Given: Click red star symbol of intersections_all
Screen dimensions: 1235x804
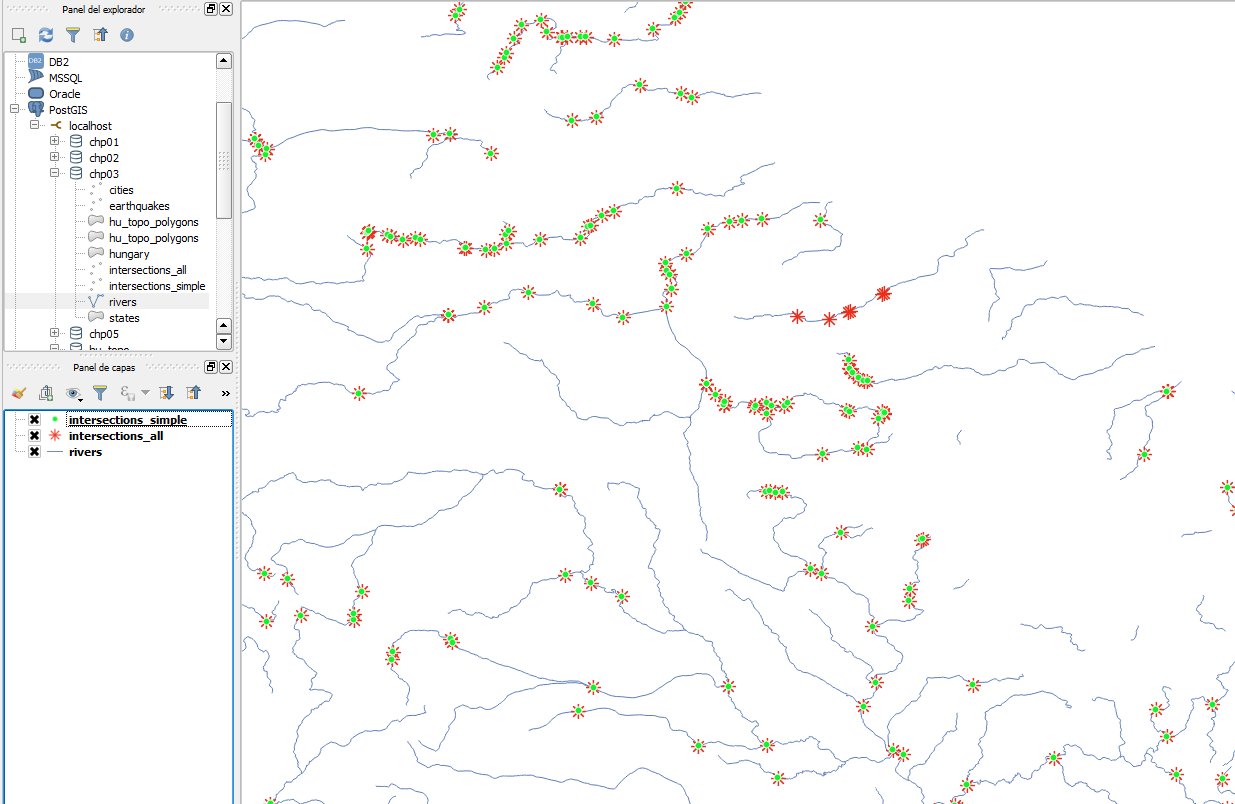Looking at the screenshot, I should pyautogui.click(x=55, y=436).
